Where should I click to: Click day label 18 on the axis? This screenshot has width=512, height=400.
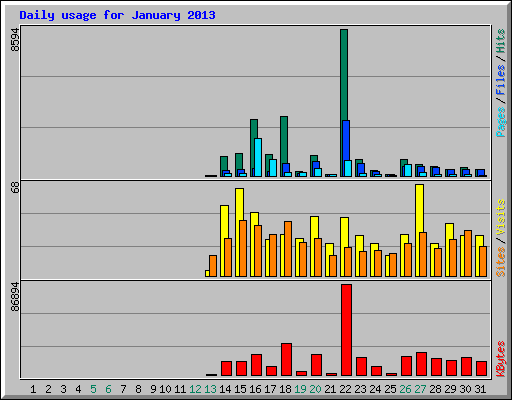point(285,389)
